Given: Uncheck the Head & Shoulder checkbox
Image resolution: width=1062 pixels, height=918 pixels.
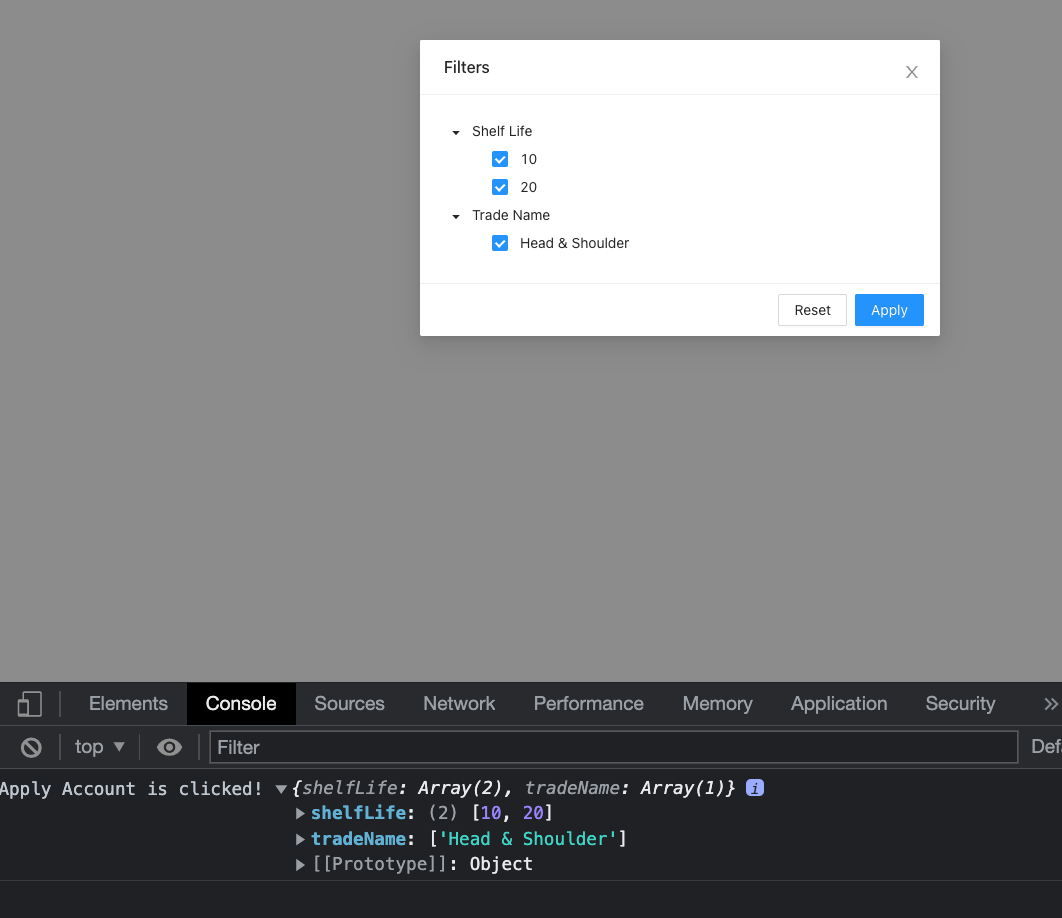Looking at the screenshot, I should (500, 243).
